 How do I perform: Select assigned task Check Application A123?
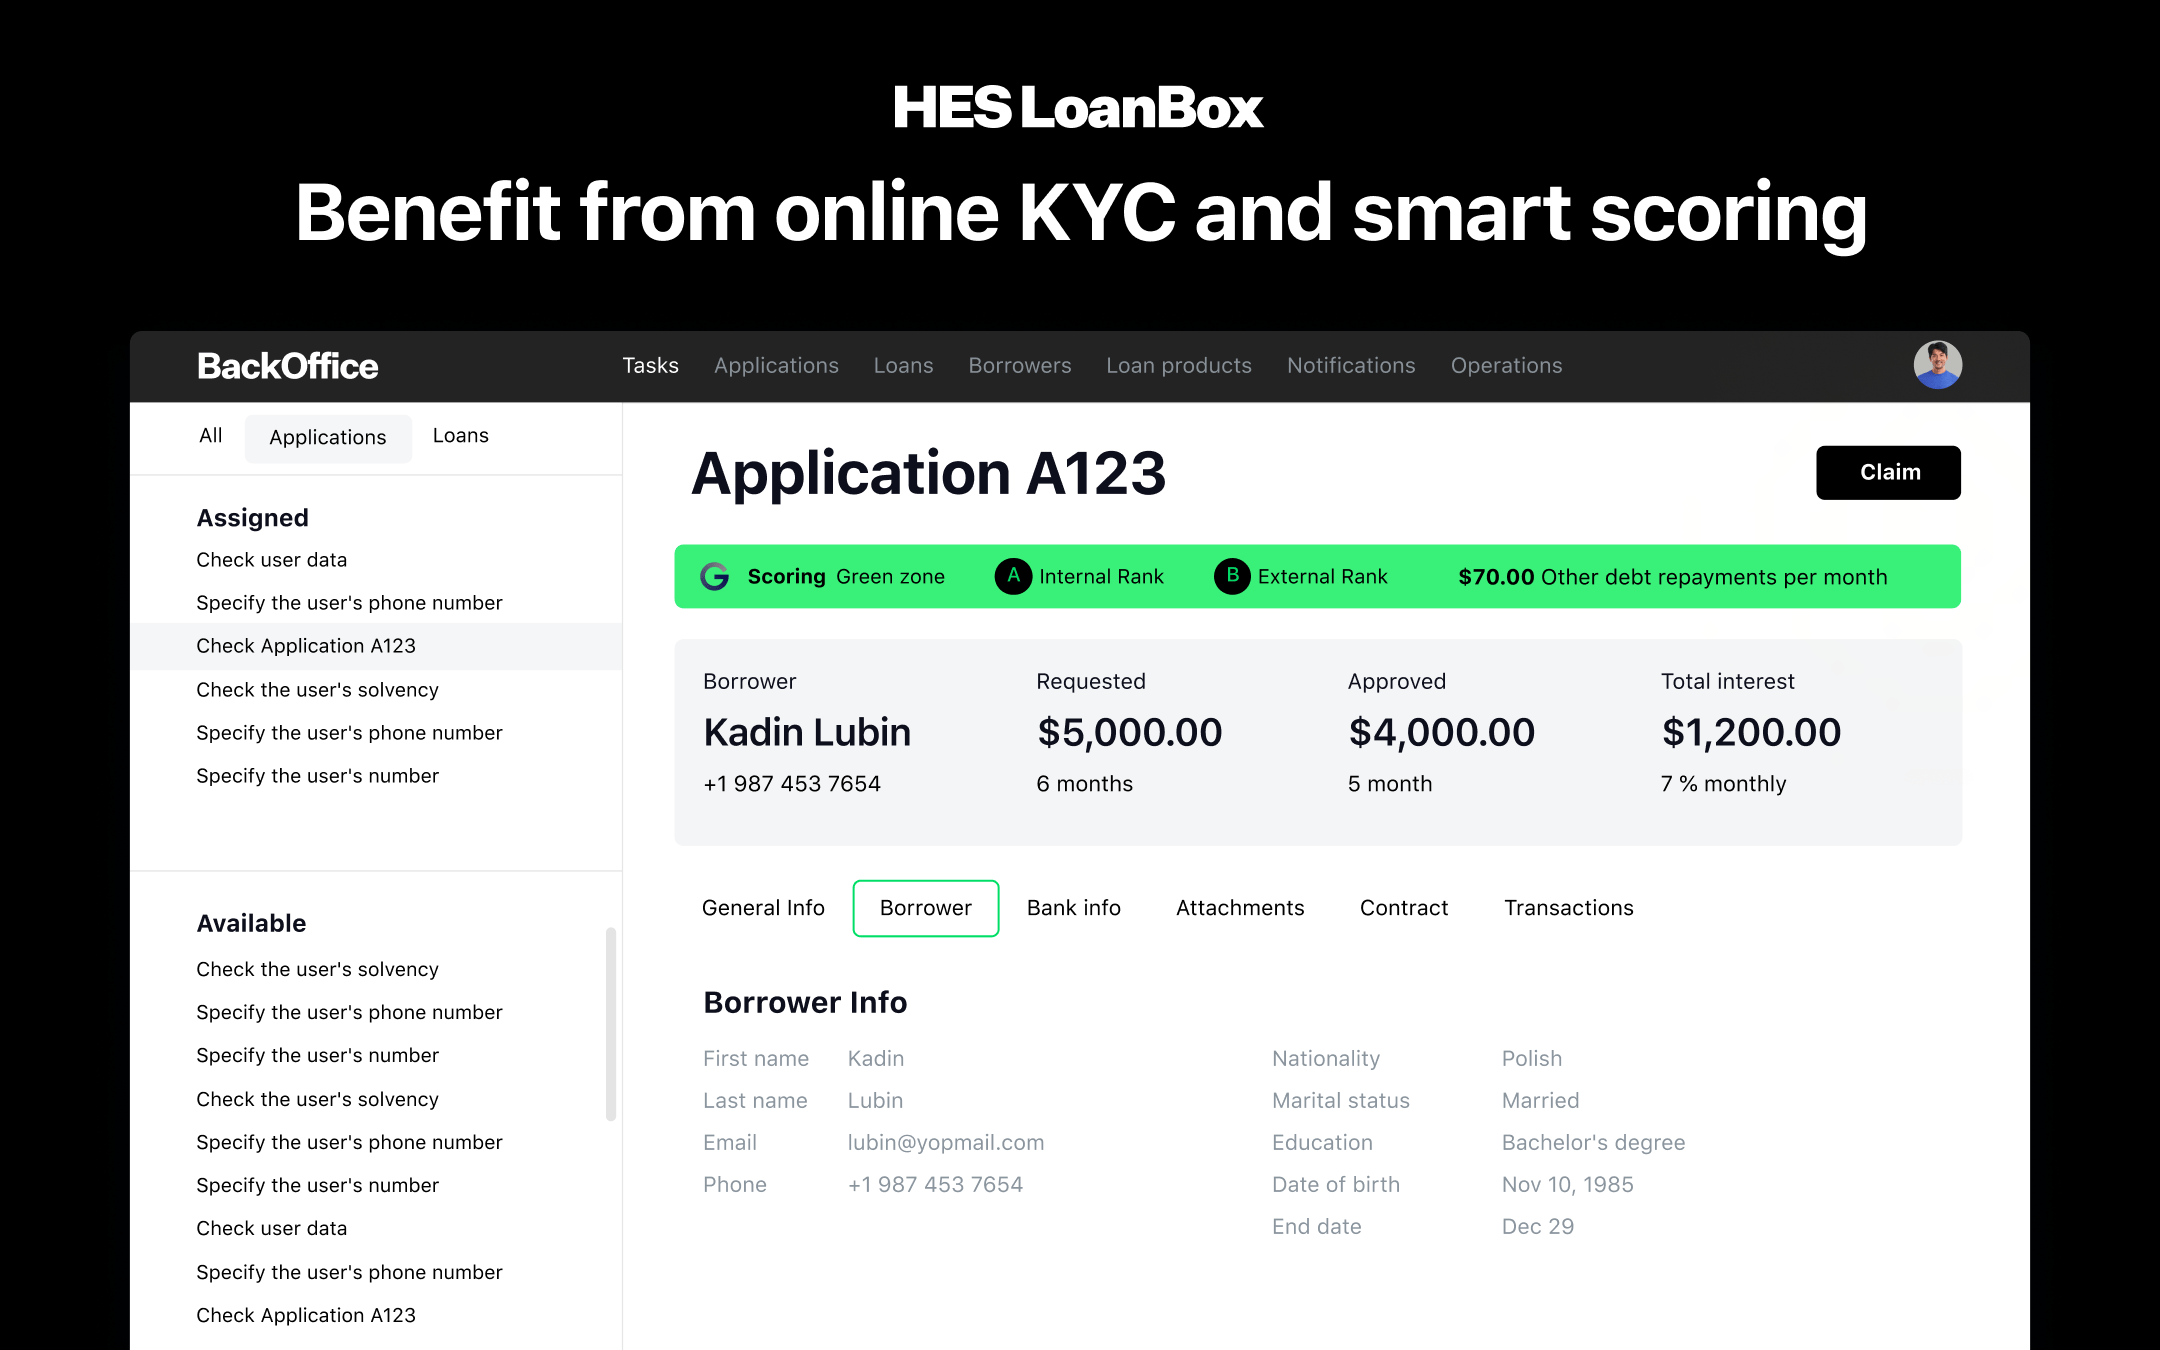pos(306,646)
